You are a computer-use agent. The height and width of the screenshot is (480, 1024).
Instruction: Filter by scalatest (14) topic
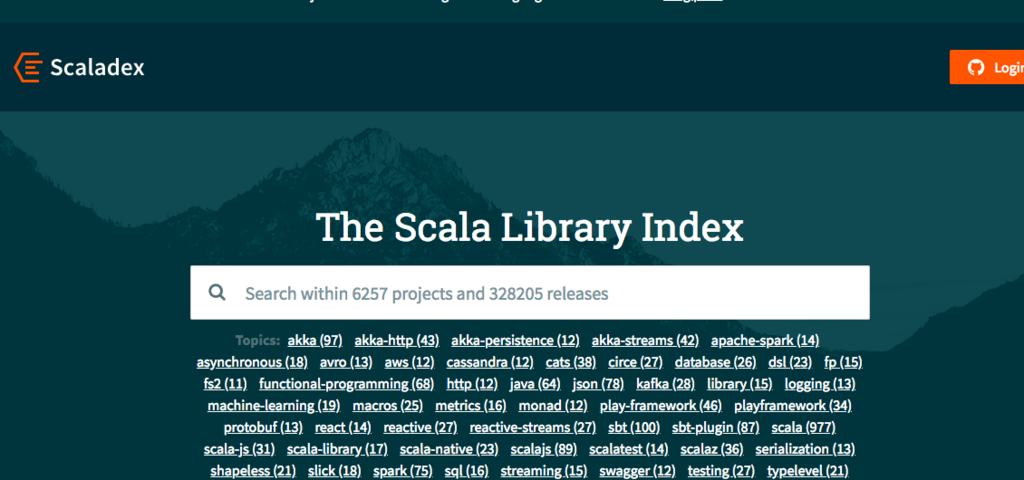[x=629, y=449]
